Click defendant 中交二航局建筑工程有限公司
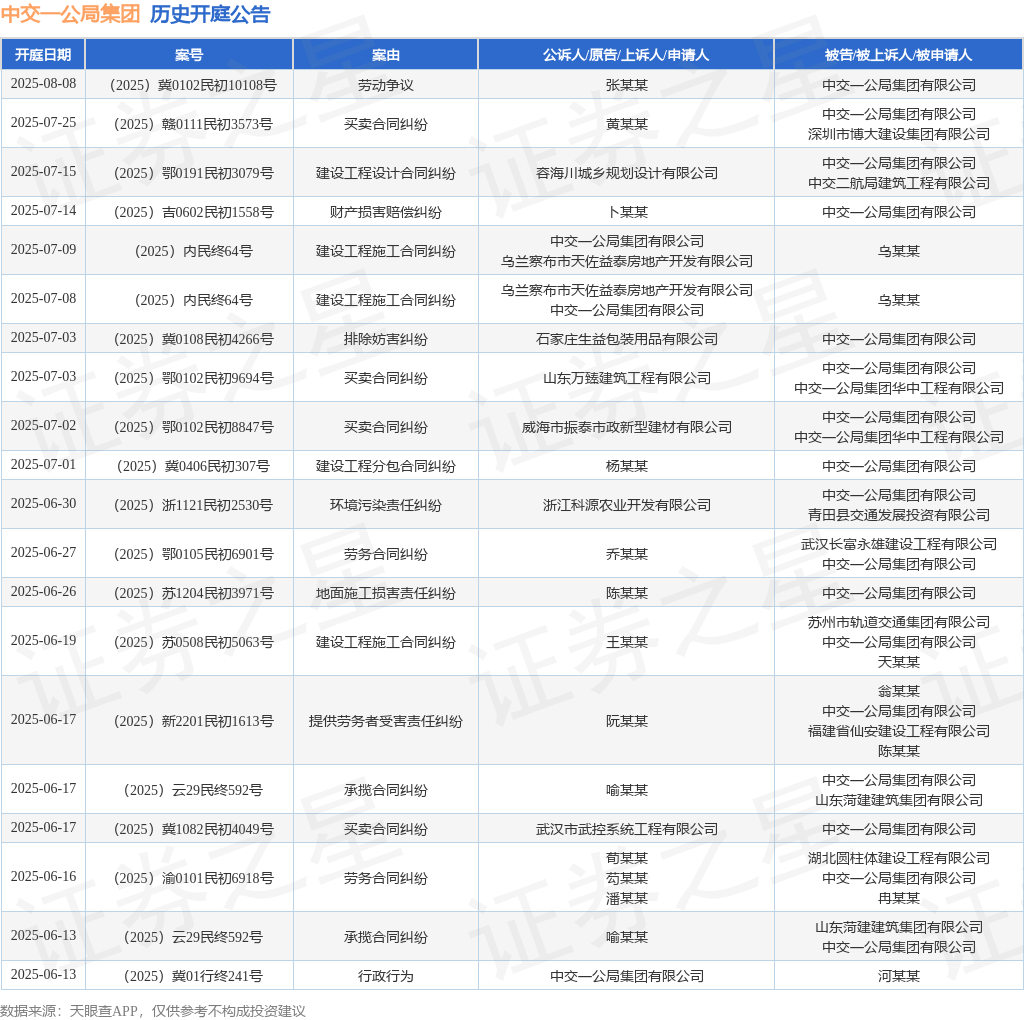Screen dimensions: 1024x1020 (899, 183)
